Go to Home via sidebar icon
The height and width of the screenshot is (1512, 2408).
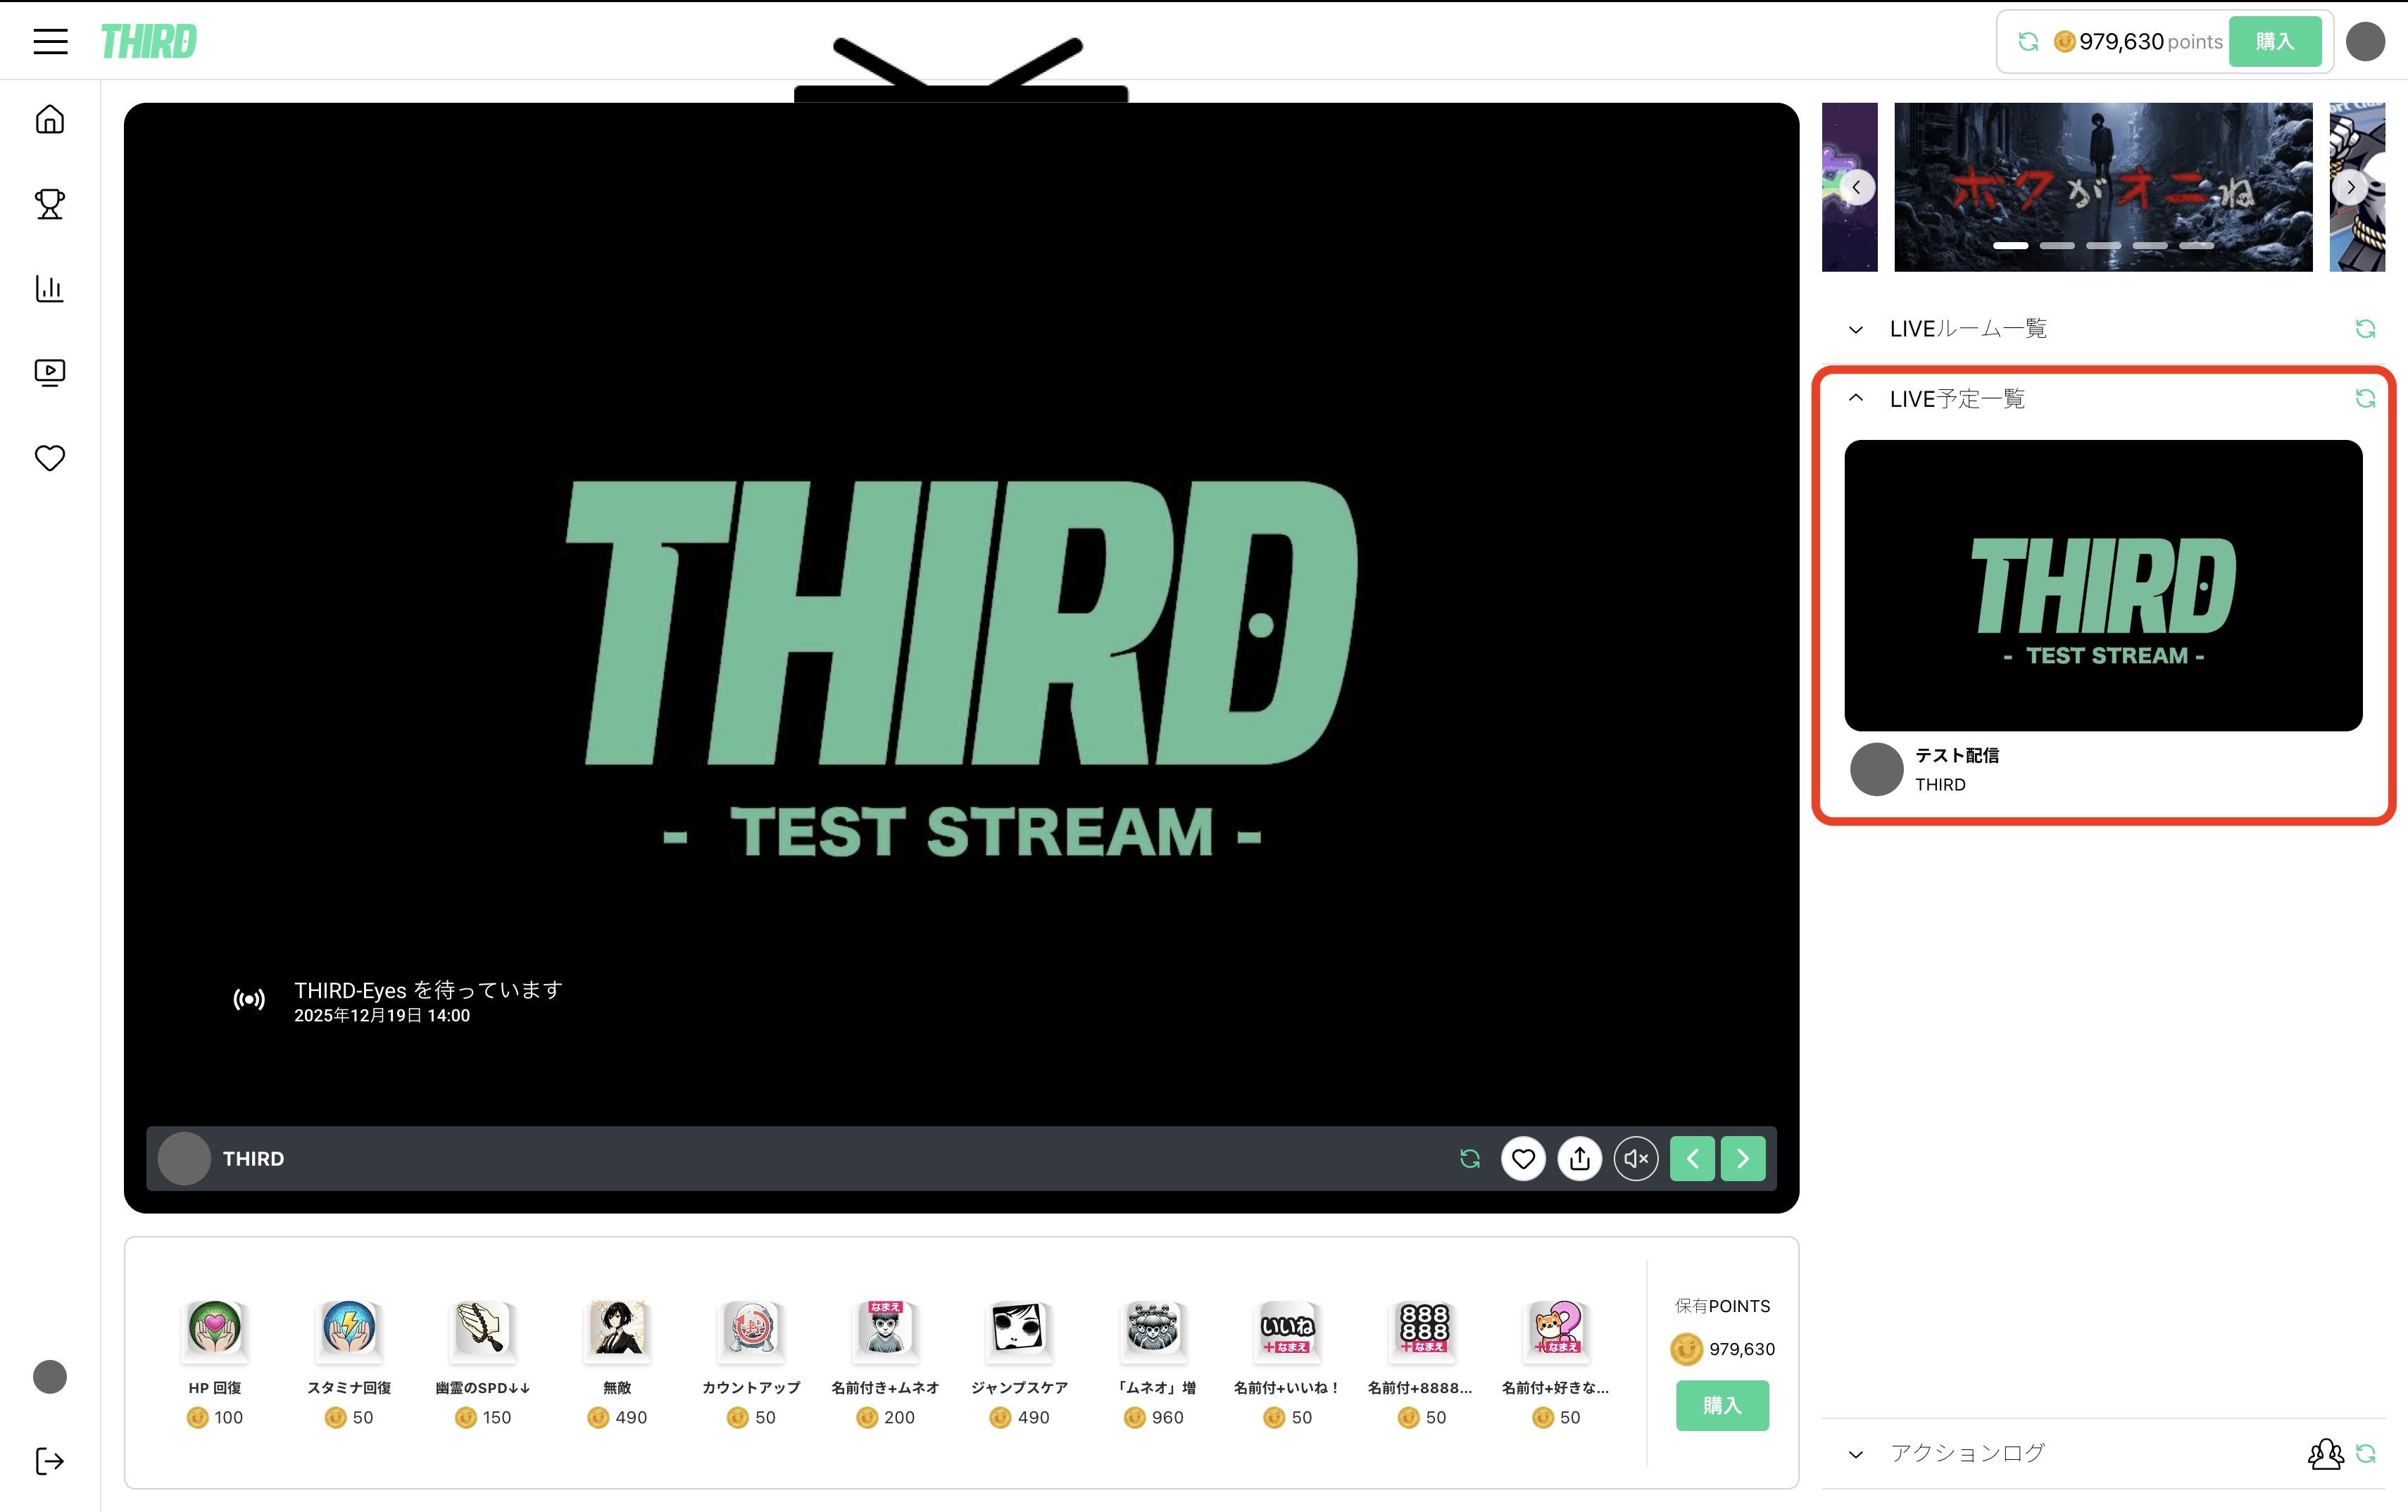50,120
